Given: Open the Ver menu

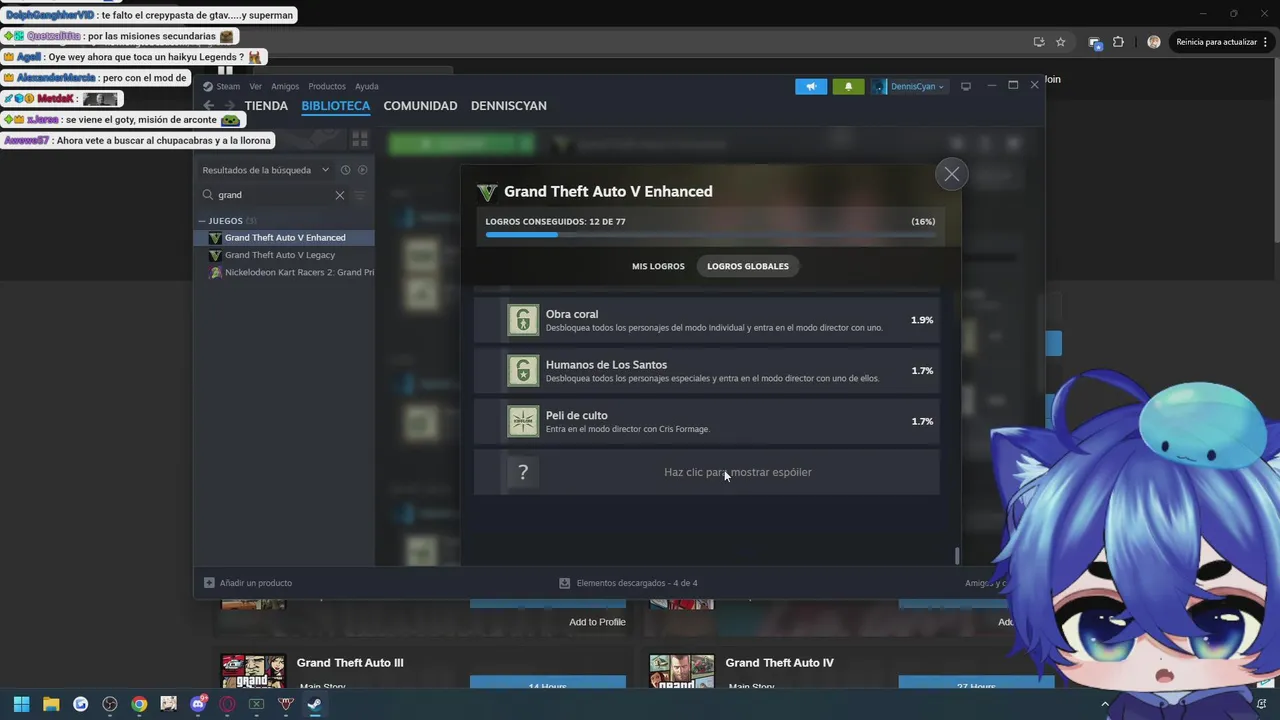Looking at the screenshot, I should (255, 86).
